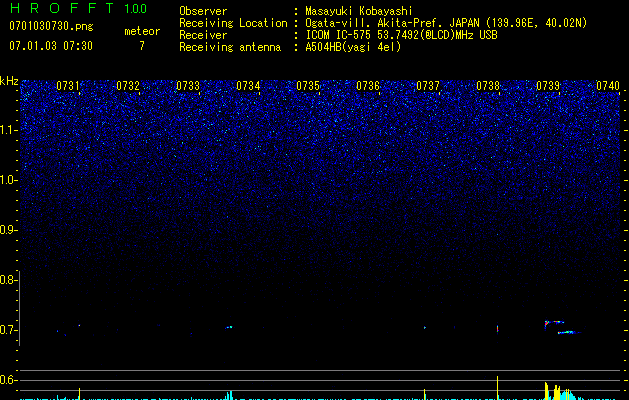Click the 0736 time marker
The width and height of the screenshot is (629, 400).
[x=368, y=86]
